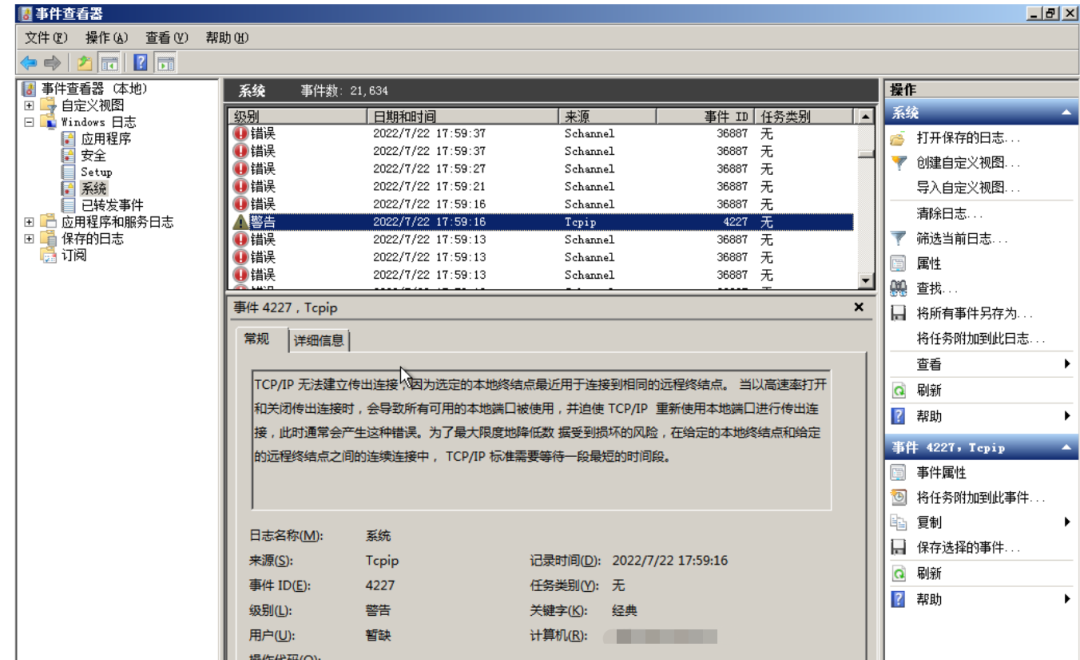Sort by the 来源 column header
Image resolution: width=1080 pixels, height=660 pixels.
click(x=607, y=116)
